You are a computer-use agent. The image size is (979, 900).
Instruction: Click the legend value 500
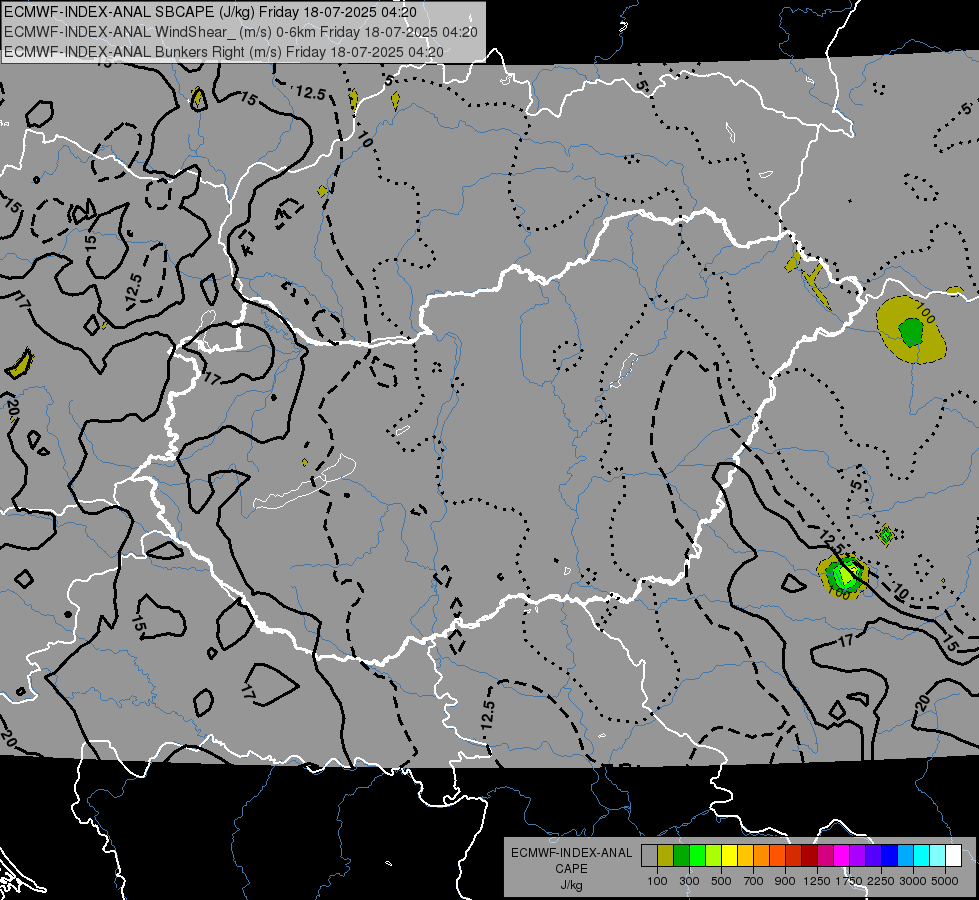coord(721,881)
